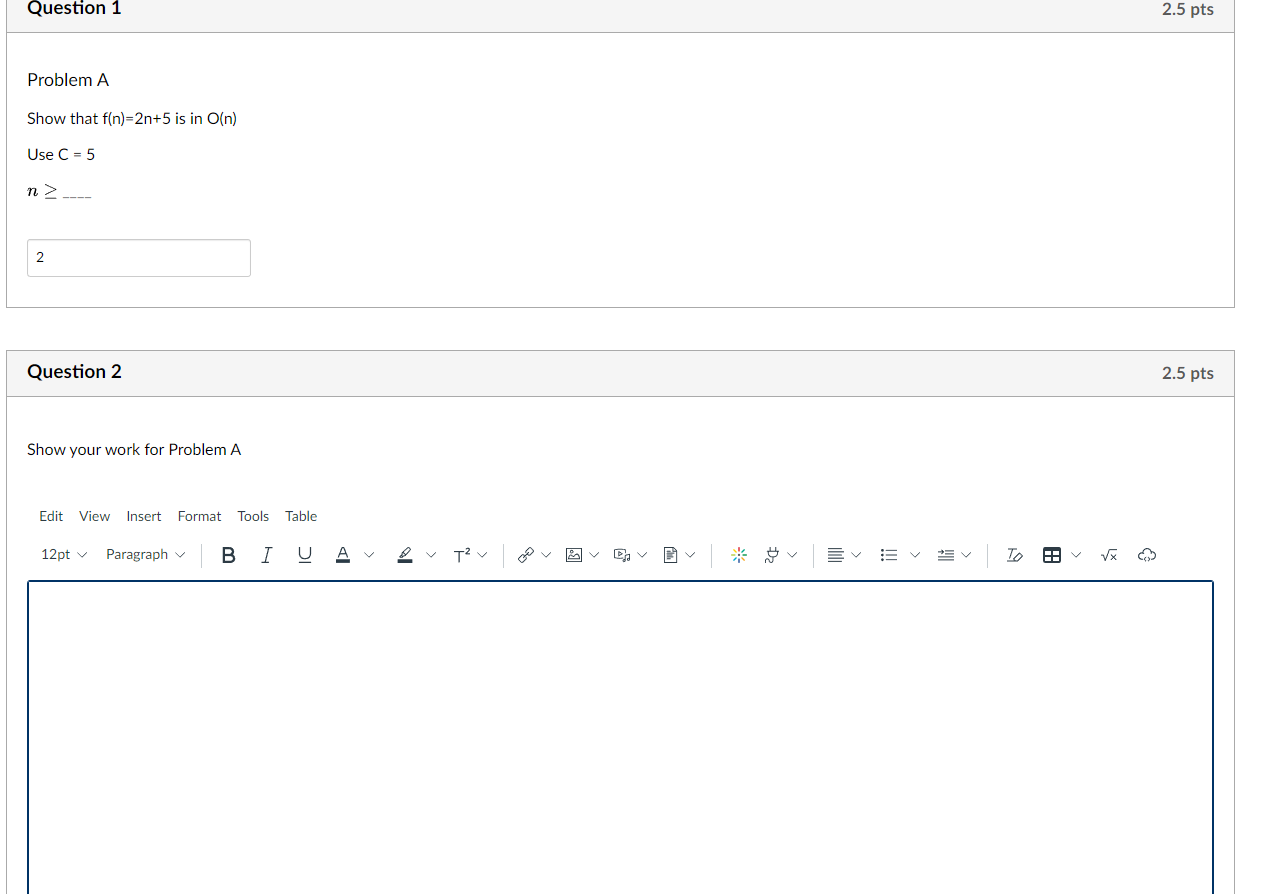The height and width of the screenshot is (894, 1274).
Task: Click the embed image icon
Action: (575, 554)
